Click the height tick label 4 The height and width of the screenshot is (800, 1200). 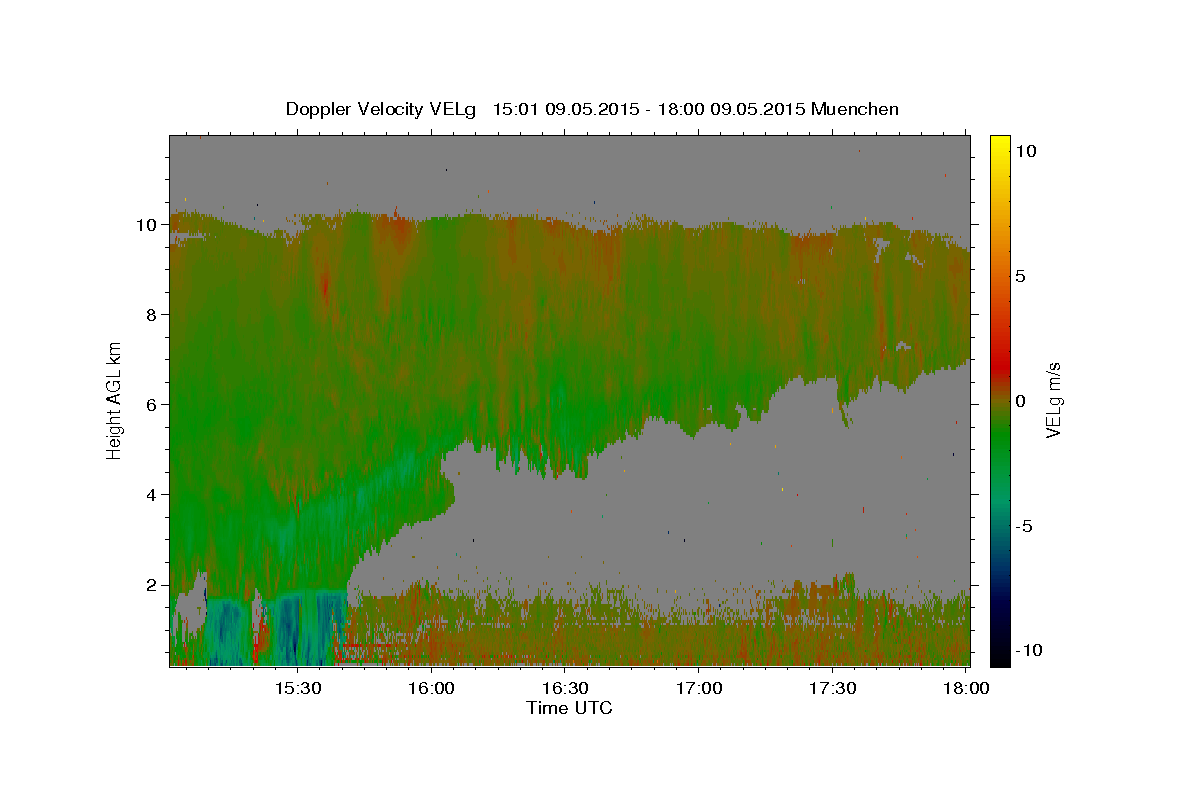(x=152, y=494)
